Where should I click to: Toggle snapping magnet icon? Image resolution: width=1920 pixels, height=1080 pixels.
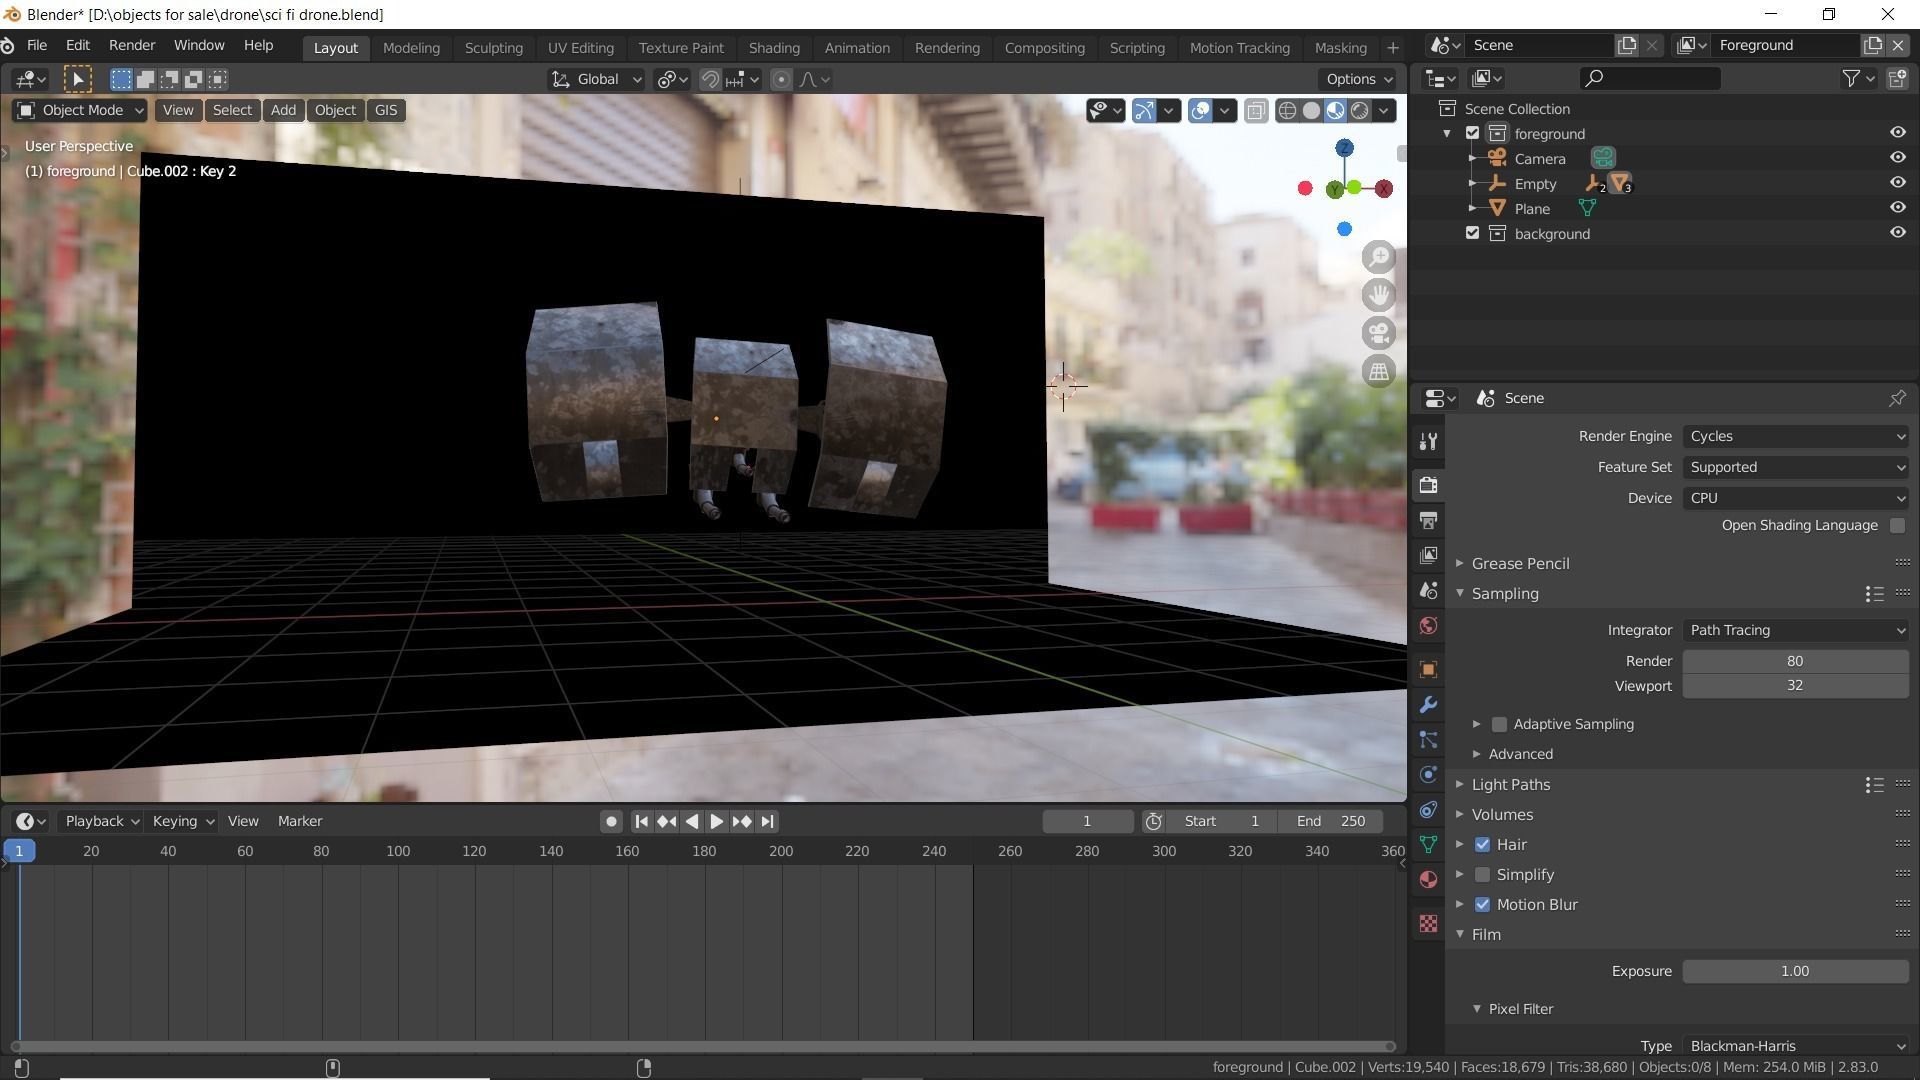(710, 80)
